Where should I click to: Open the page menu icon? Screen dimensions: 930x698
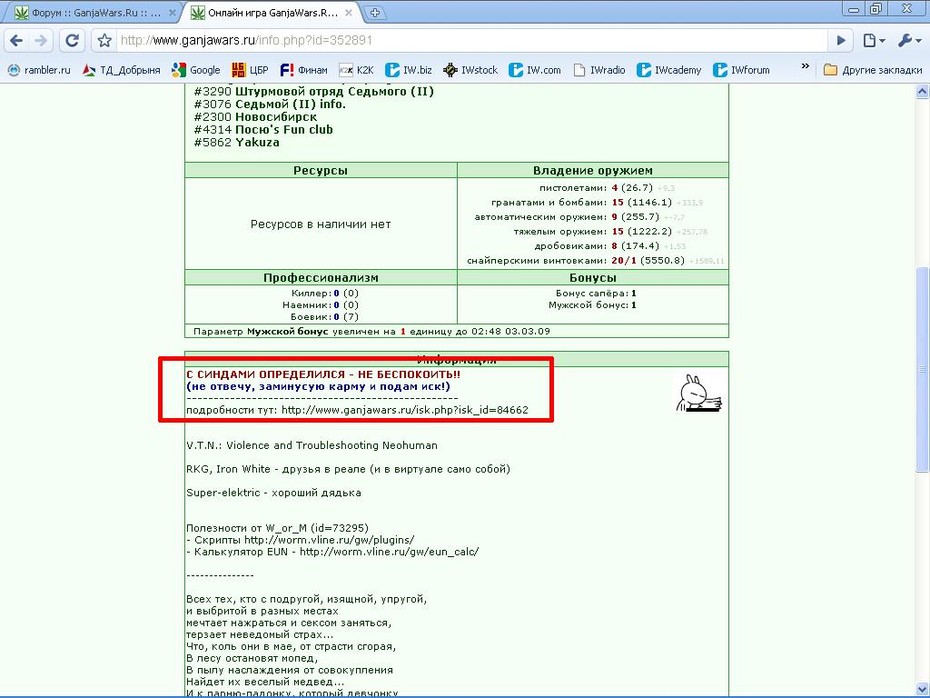874,40
